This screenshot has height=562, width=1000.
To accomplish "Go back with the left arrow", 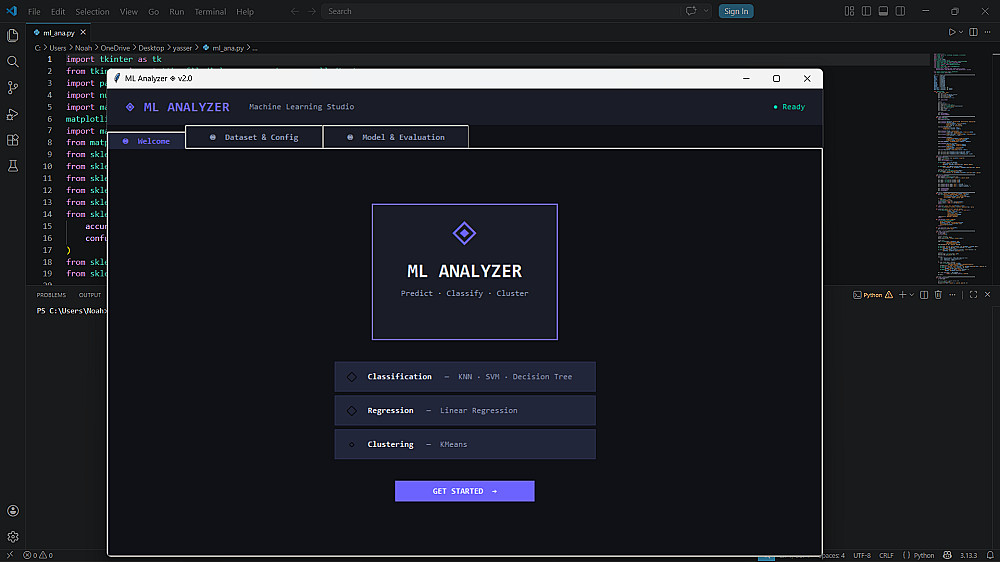I will [x=295, y=11].
